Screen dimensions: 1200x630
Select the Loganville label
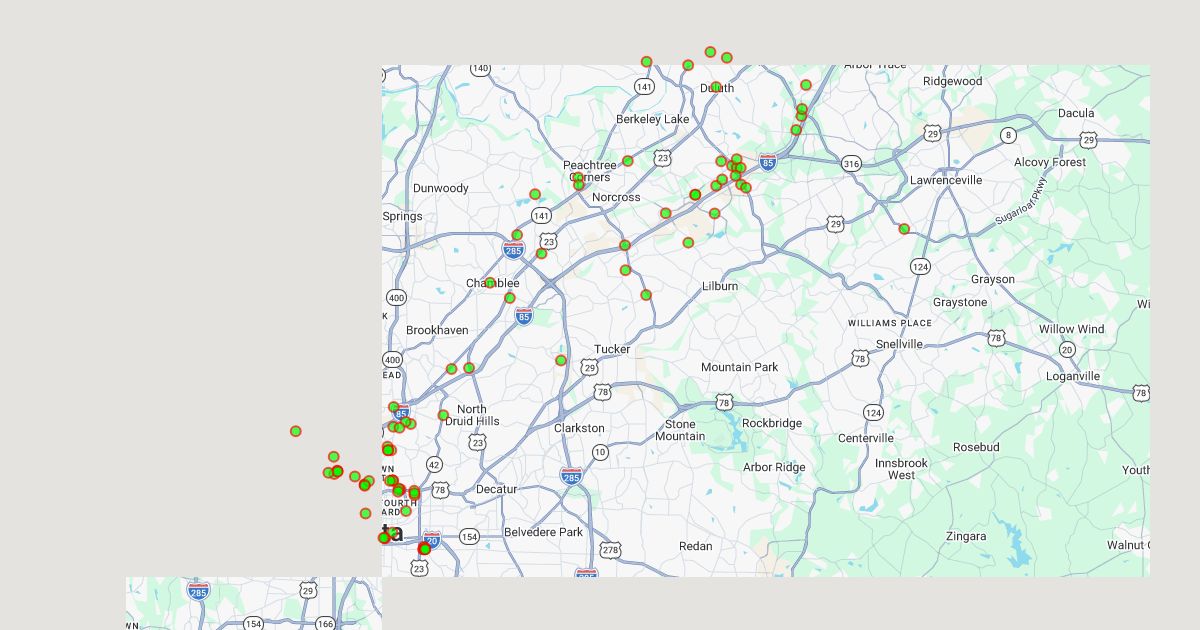click(1073, 377)
